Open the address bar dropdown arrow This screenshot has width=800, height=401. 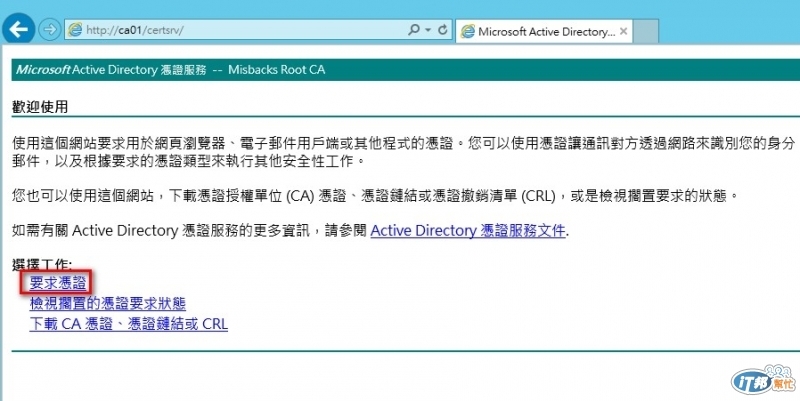point(428,30)
